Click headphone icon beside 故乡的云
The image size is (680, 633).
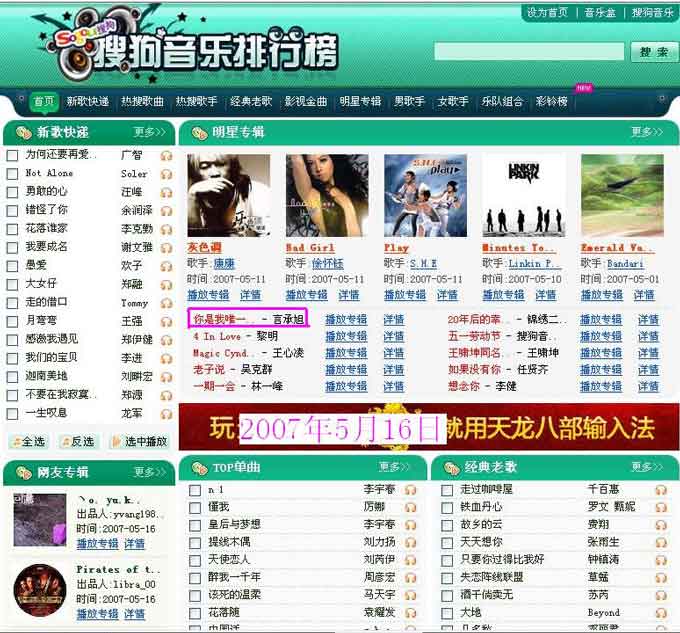661,525
